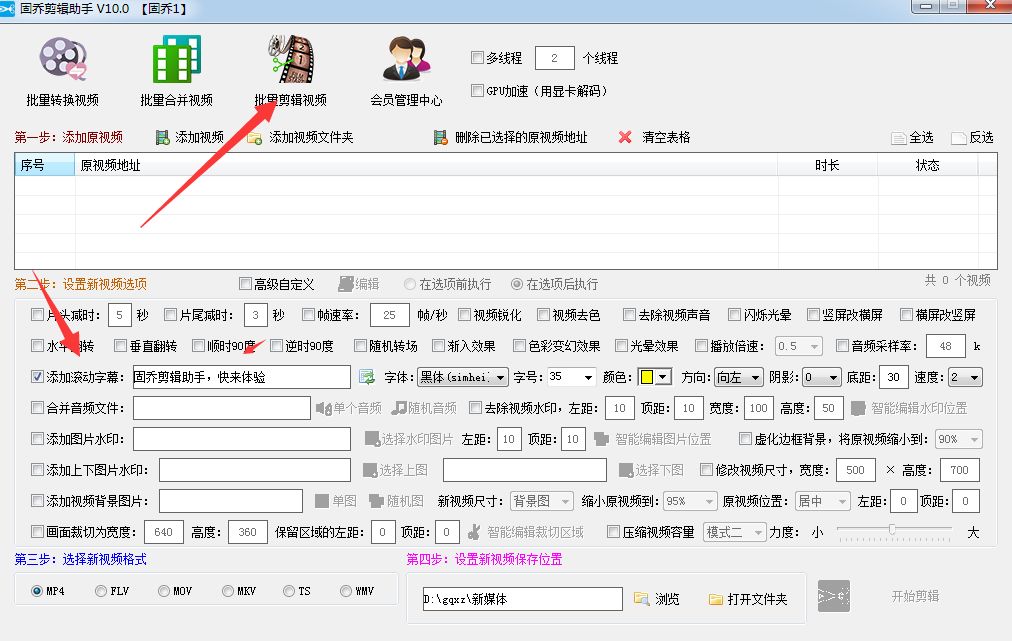This screenshot has width=1012, height=641.
Task: Toggle 高级自定义 checkbox
Action: point(245,283)
